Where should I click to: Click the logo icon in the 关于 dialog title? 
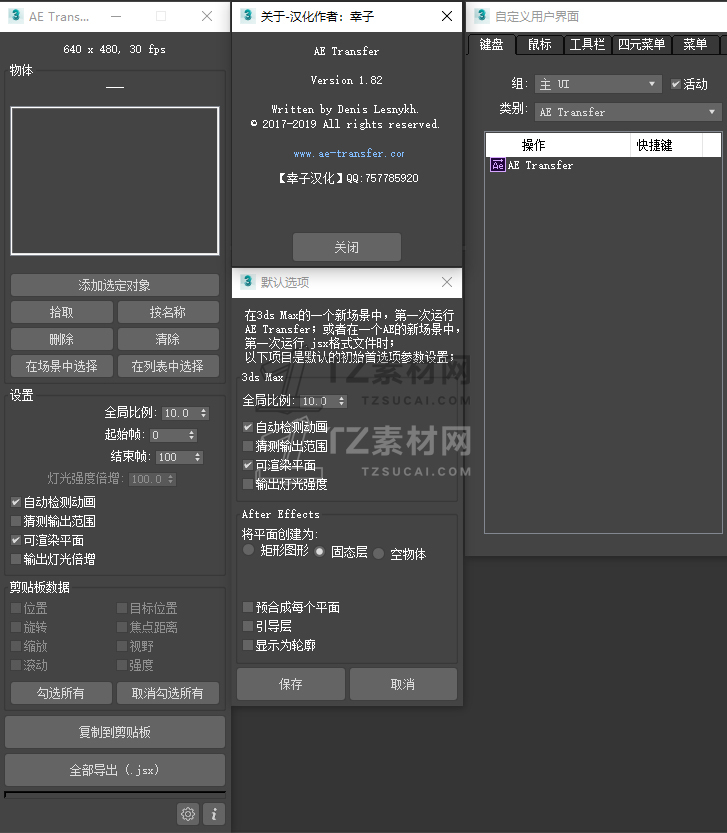(247, 16)
